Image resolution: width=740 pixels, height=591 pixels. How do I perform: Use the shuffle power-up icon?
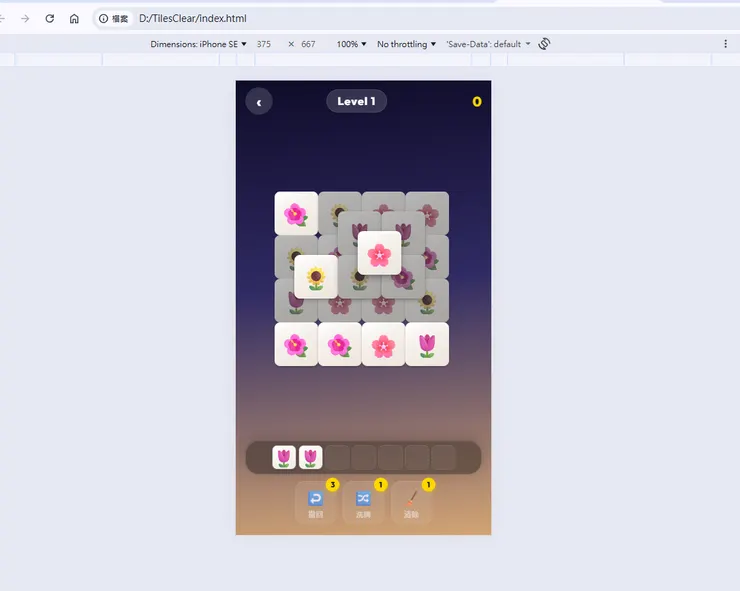pyautogui.click(x=363, y=502)
